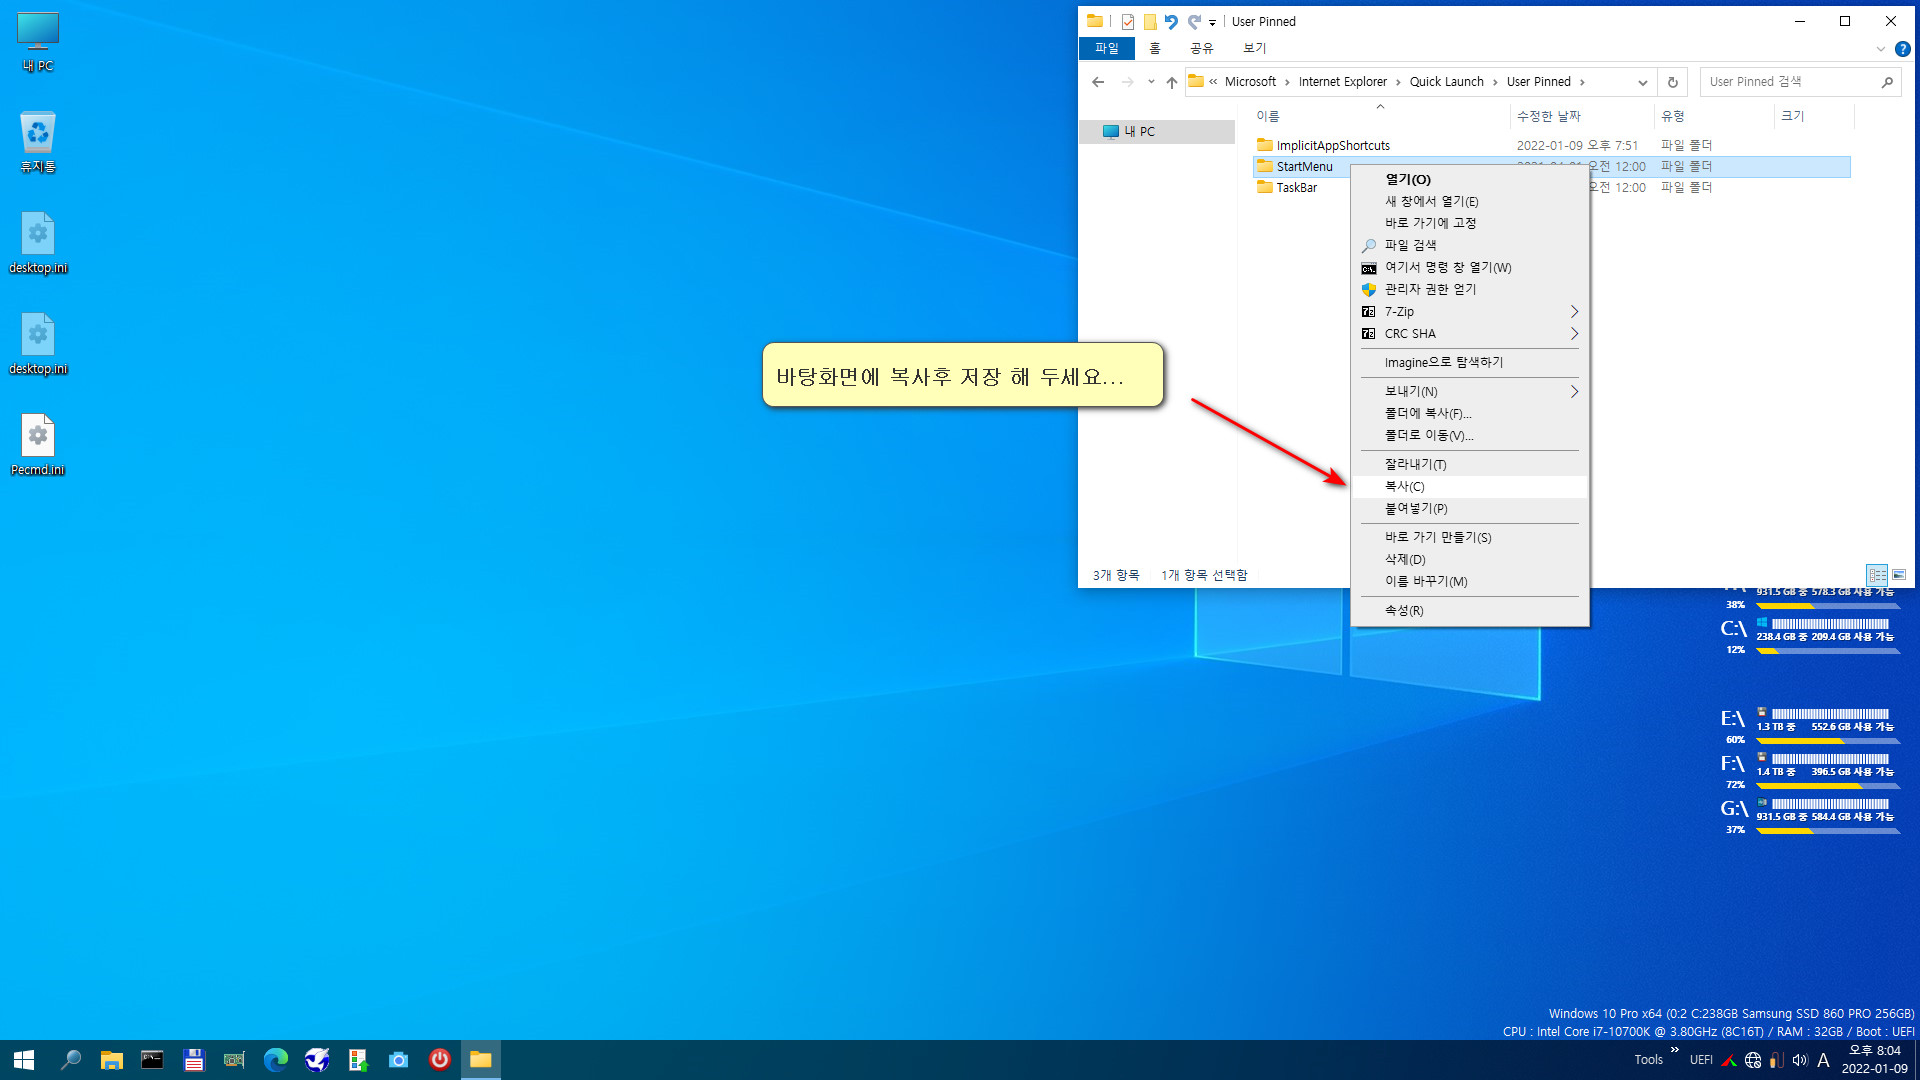Click the volume speaker tray icon
The width and height of the screenshot is (1920, 1080).
click(1800, 1060)
